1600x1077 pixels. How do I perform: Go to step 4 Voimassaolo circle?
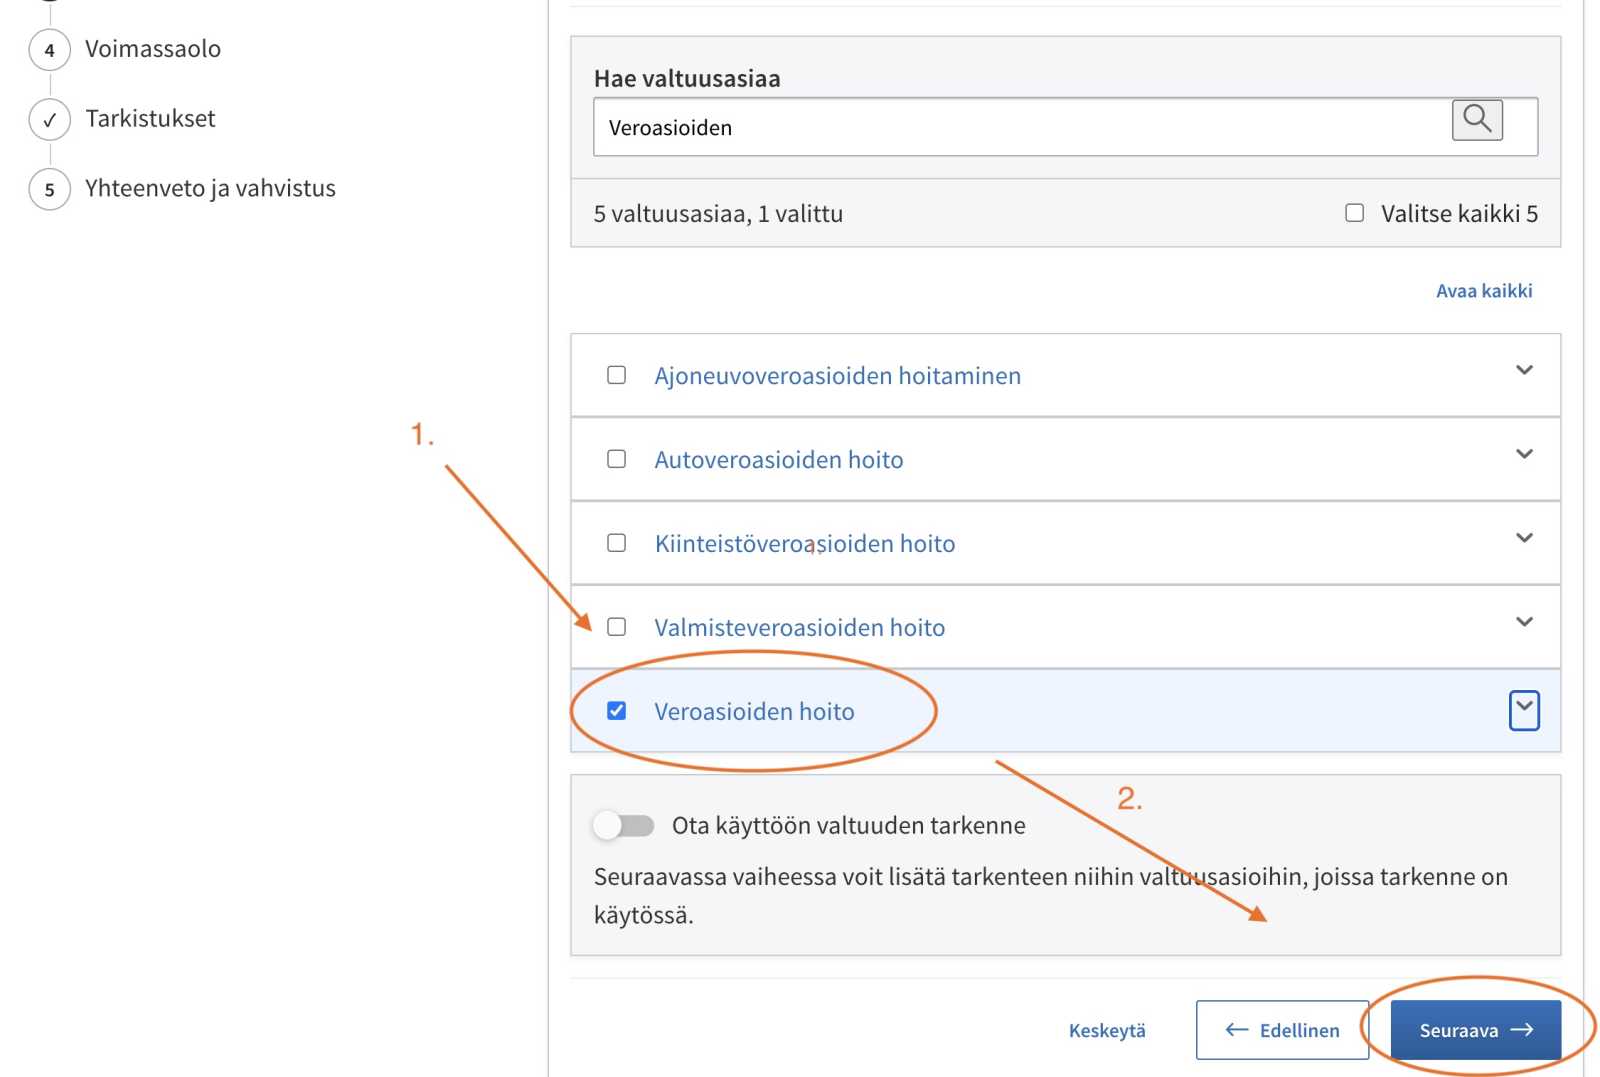(x=50, y=50)
